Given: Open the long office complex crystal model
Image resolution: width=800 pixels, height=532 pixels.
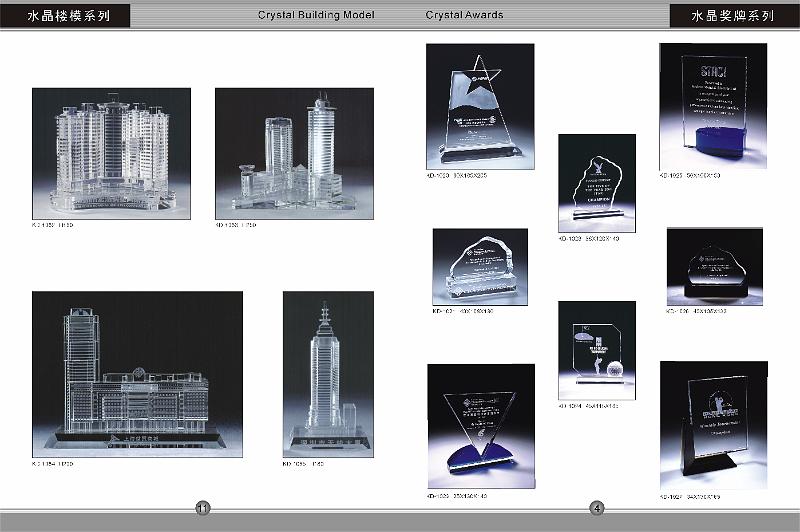Looking at the screenshot, I should pyautogui.click(x=137, y=374).
